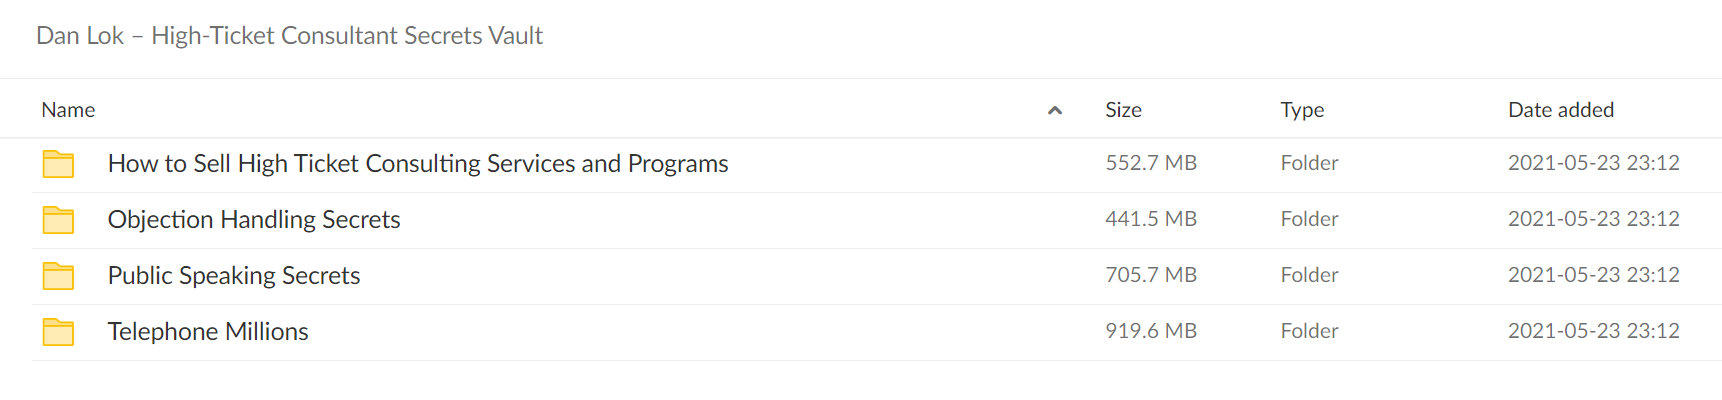Viewport: 1722px width, 400px height.
Task: Sort by the Date added column header
Action: (x=1560, y=110)
